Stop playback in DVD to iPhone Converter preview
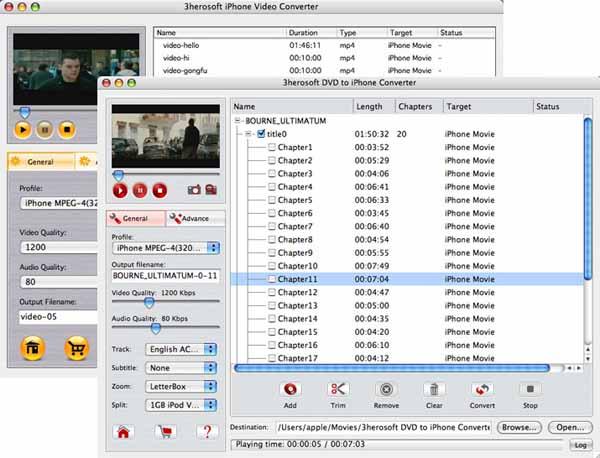The width and height of the screenshot is (600, 458). (x=160, y=190)
